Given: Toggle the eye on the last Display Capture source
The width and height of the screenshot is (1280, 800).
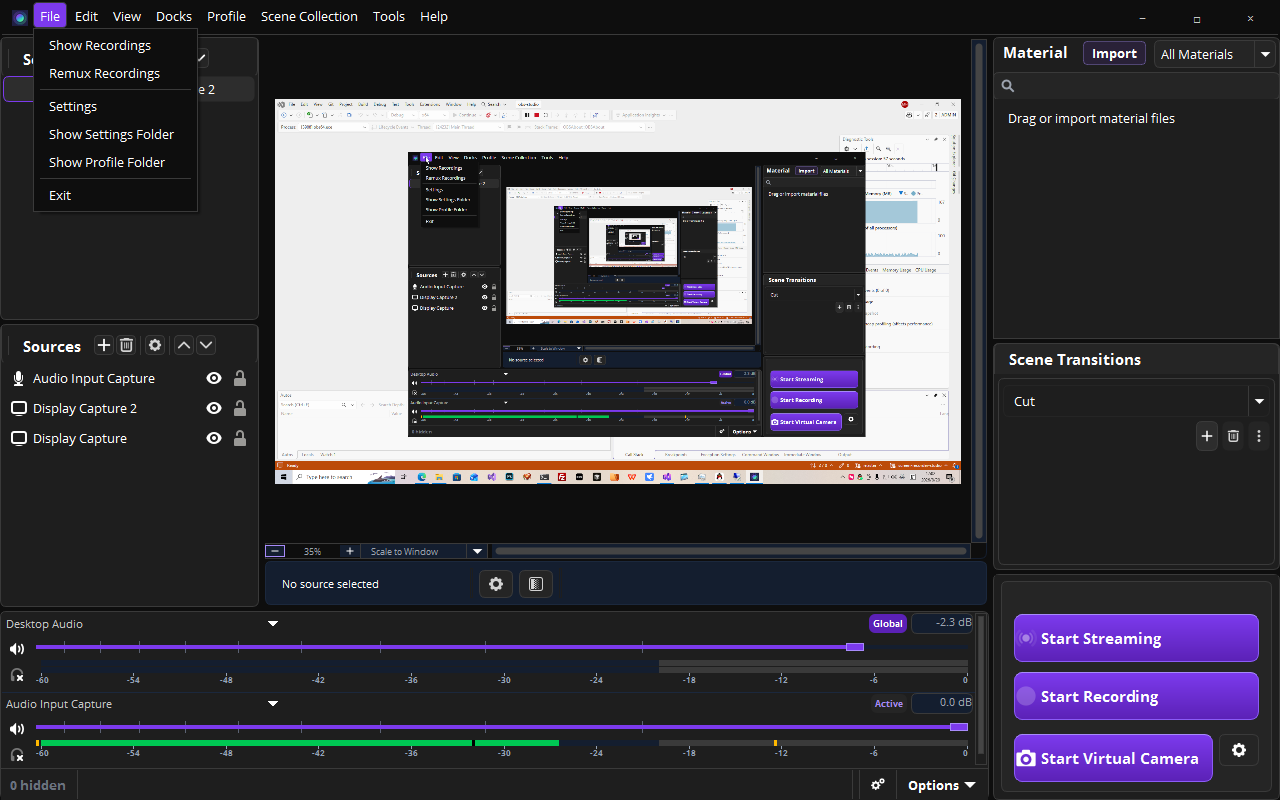Looking at the screenshot, I should 213,438.
